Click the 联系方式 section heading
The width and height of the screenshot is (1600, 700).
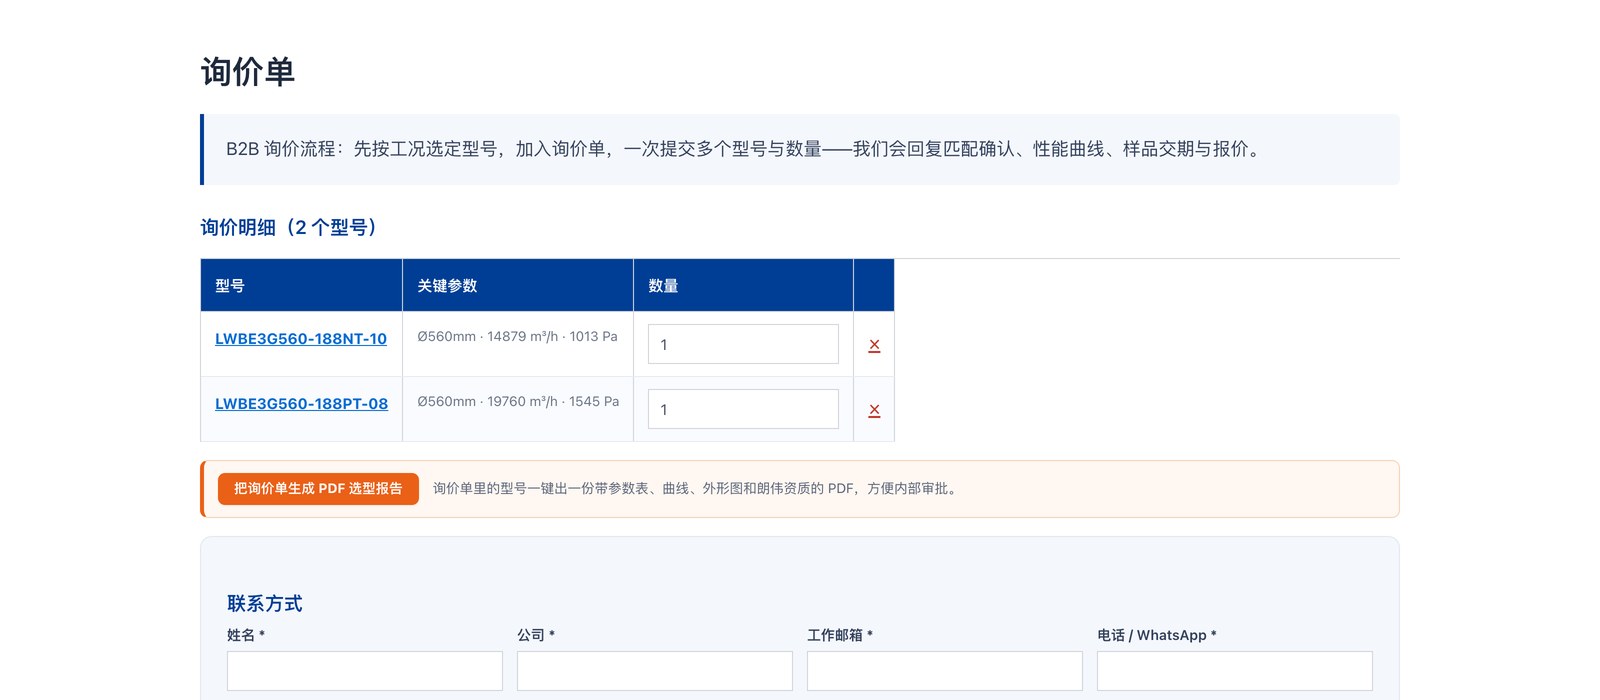point(264,604)
